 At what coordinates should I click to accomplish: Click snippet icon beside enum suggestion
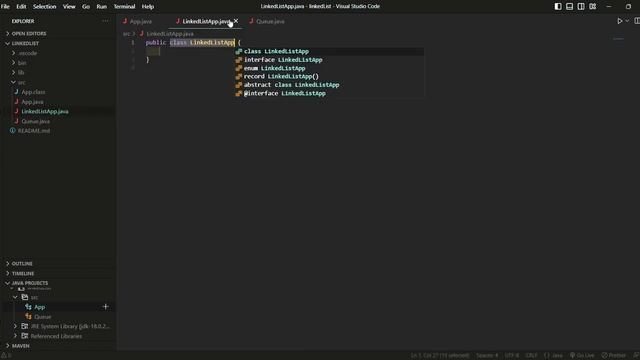(x=239, y=68)
